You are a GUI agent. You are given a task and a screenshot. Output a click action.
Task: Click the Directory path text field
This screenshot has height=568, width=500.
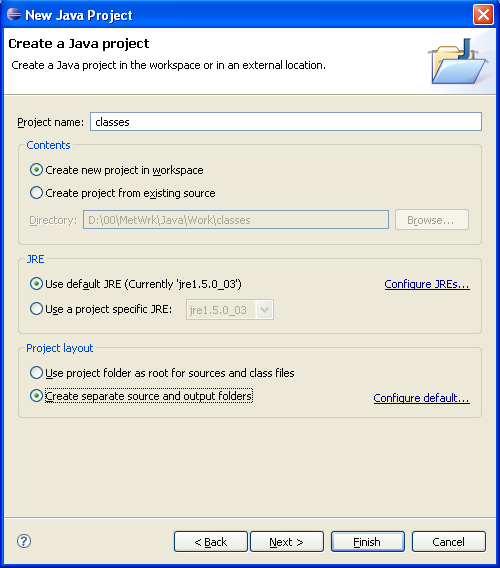pos(236,220)
